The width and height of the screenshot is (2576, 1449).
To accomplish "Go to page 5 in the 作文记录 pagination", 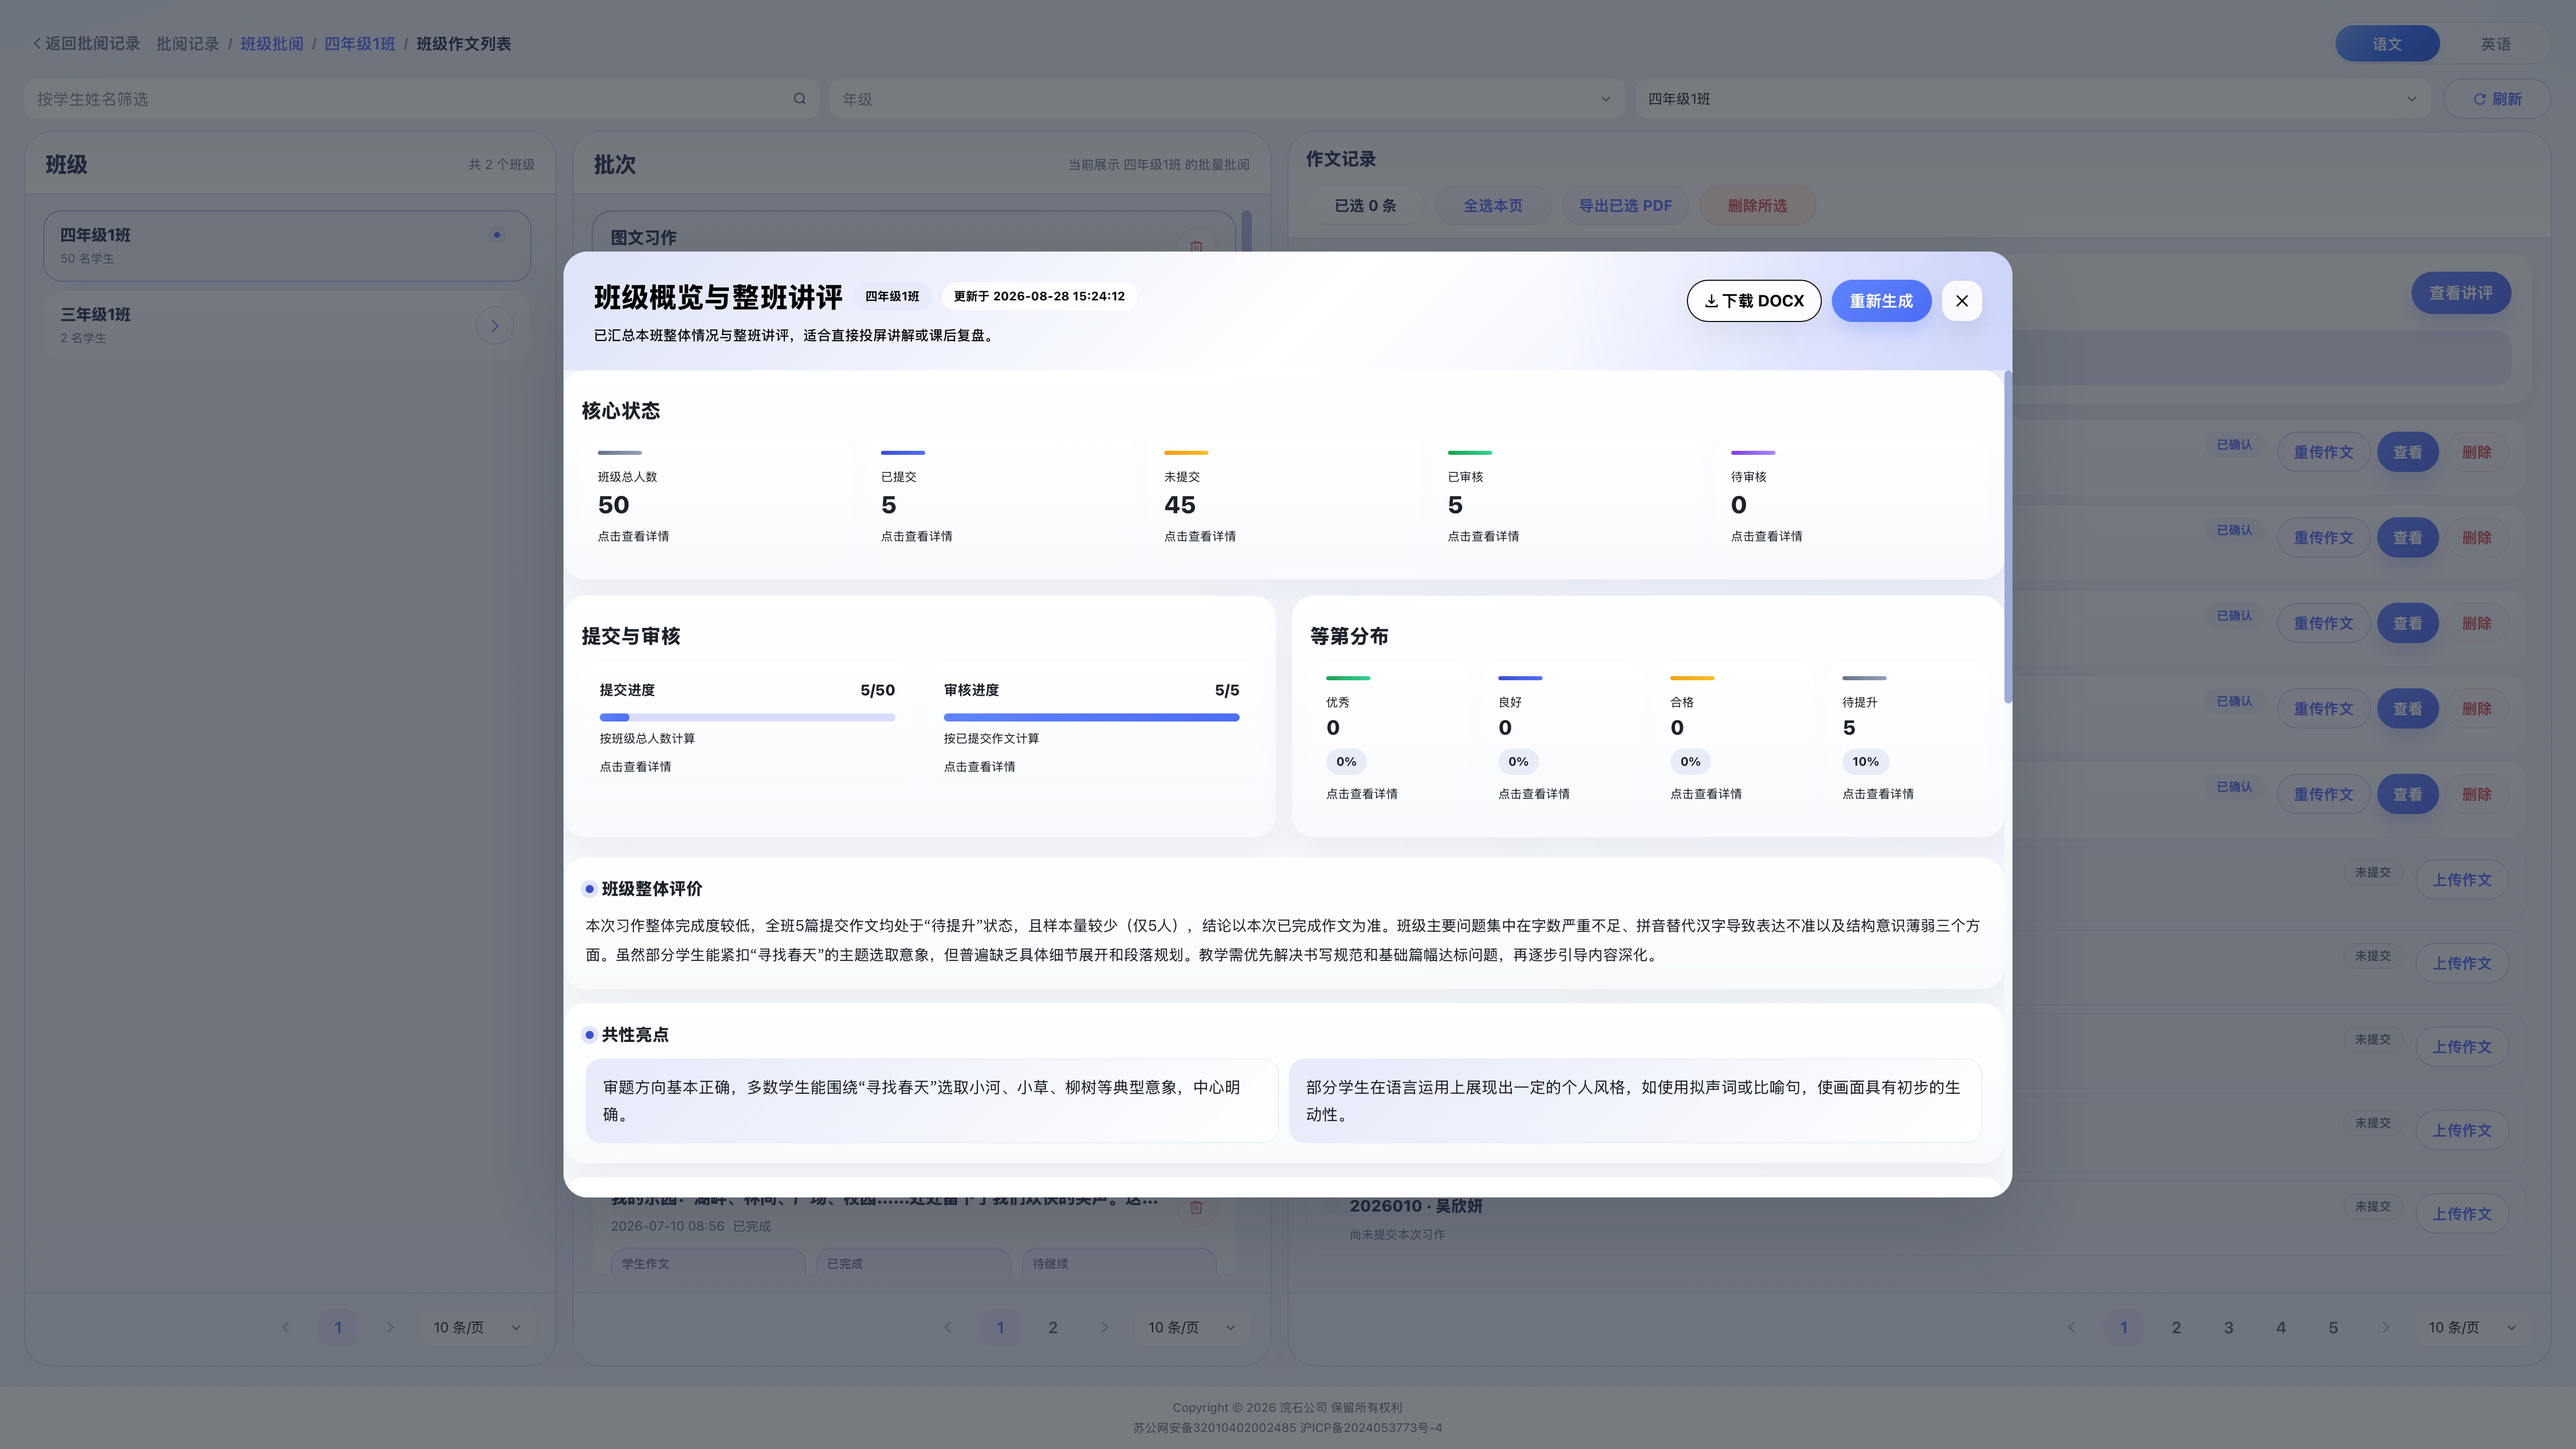I will [2333, 1328].
